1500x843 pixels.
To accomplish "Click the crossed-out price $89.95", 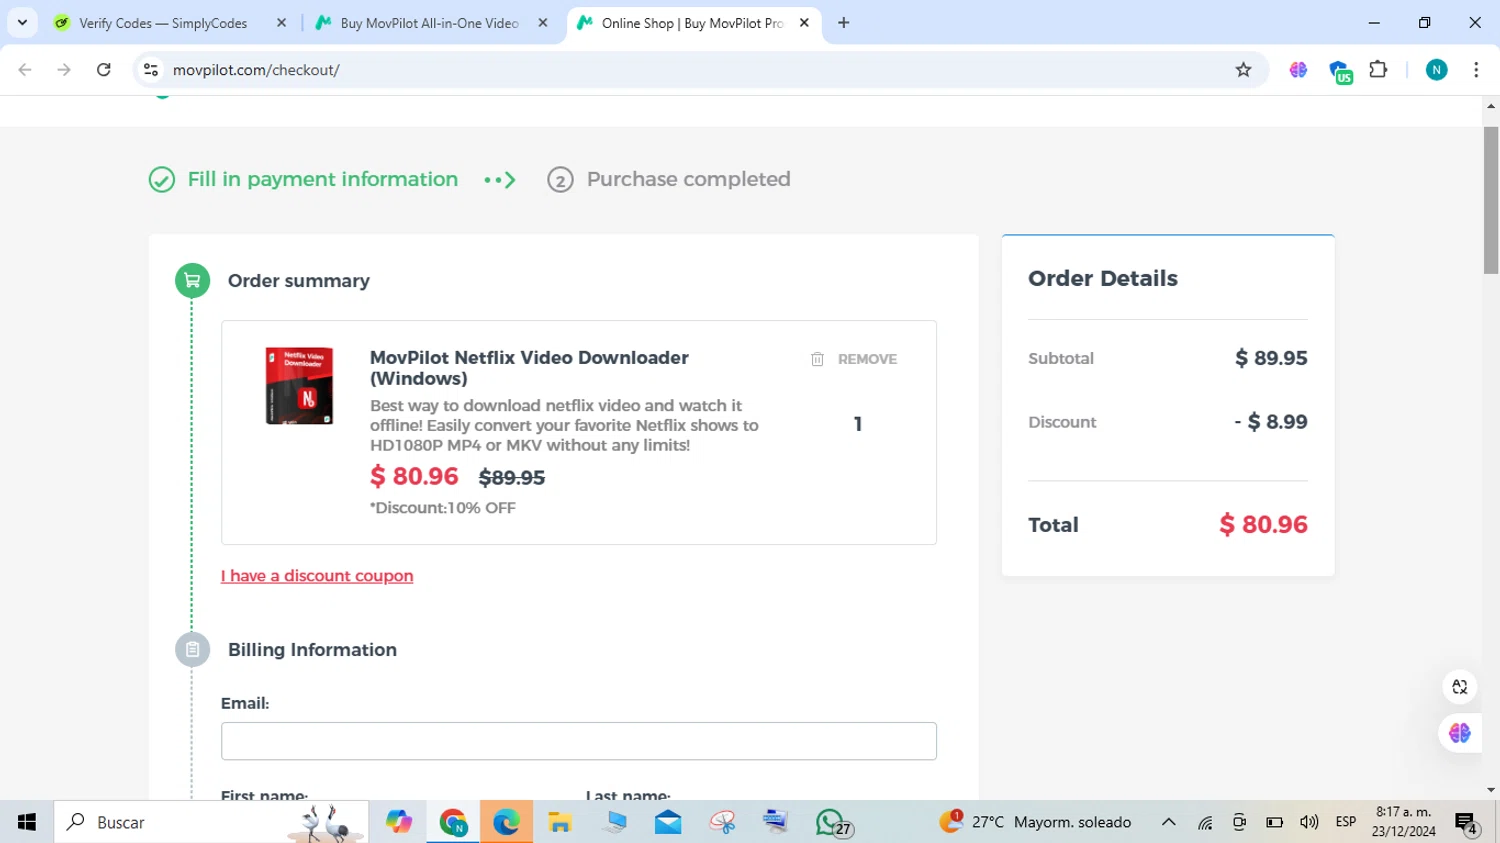I will coord(512,478).
